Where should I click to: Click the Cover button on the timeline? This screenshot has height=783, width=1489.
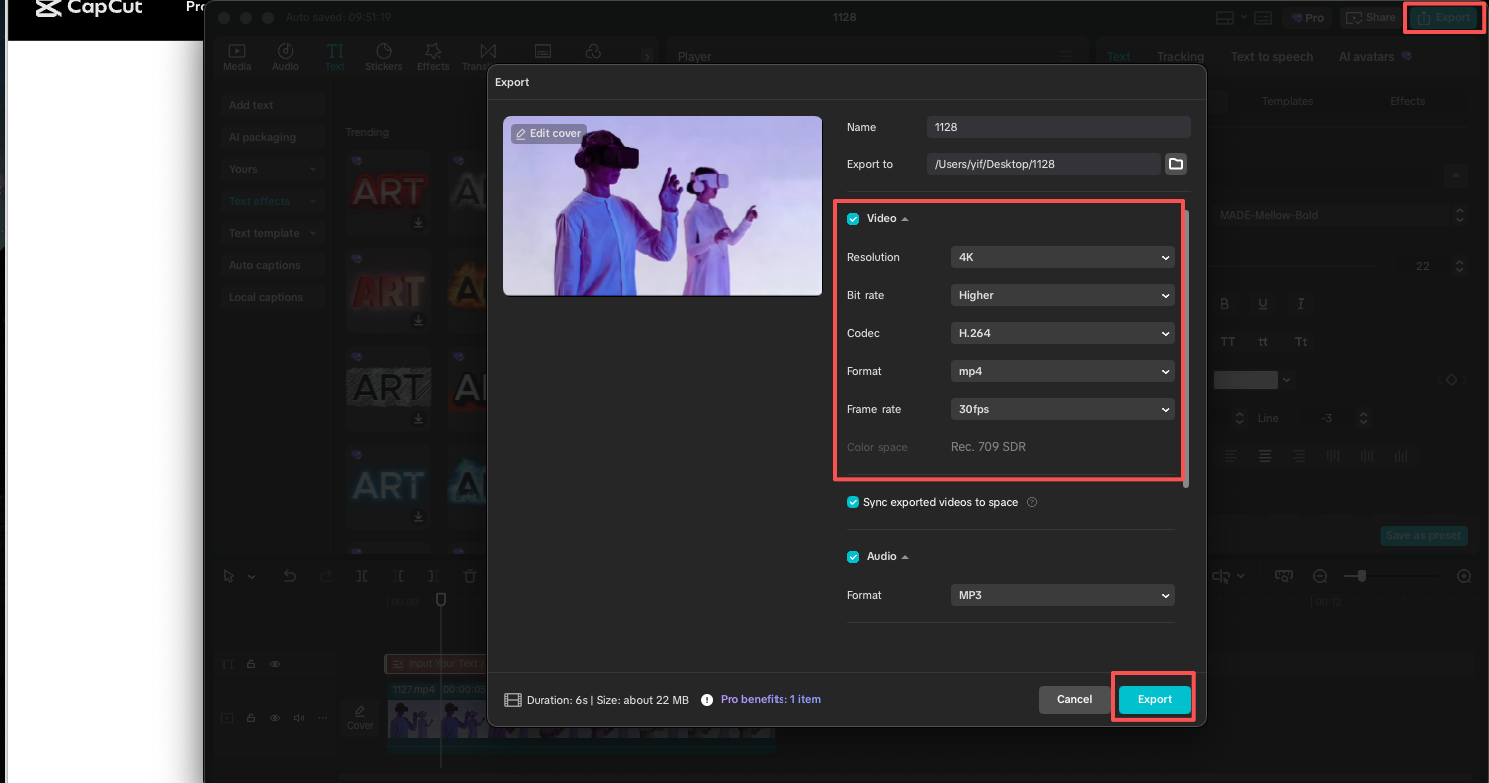click(x=360, y=717)
